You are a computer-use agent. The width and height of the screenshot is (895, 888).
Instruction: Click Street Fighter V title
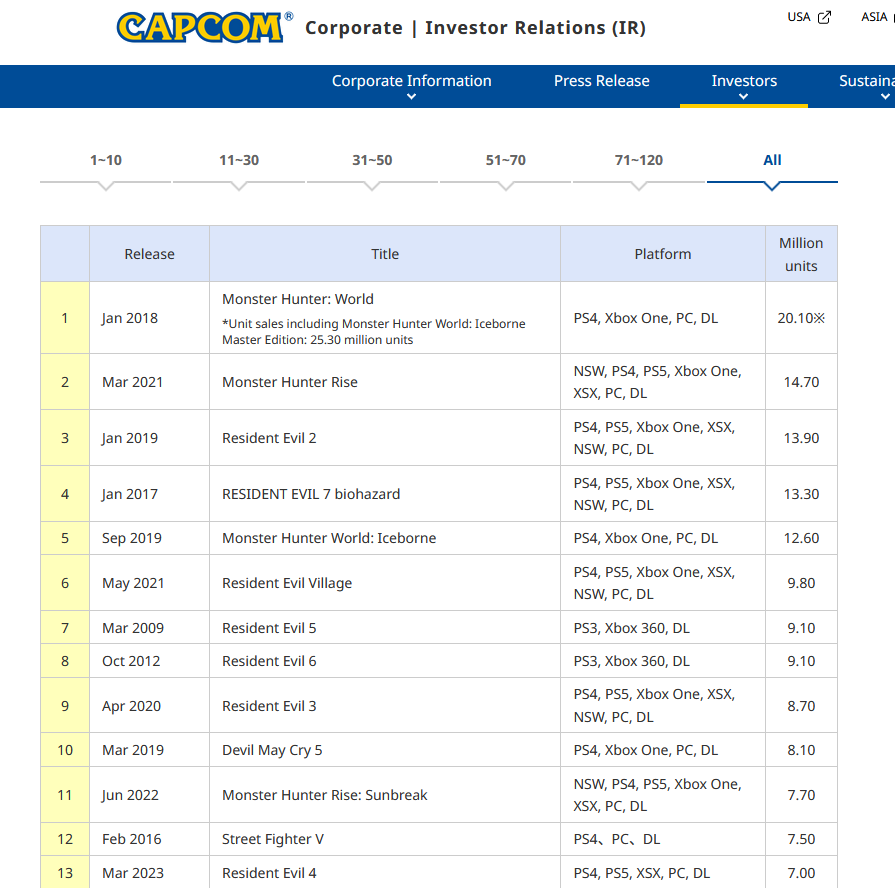273,839
